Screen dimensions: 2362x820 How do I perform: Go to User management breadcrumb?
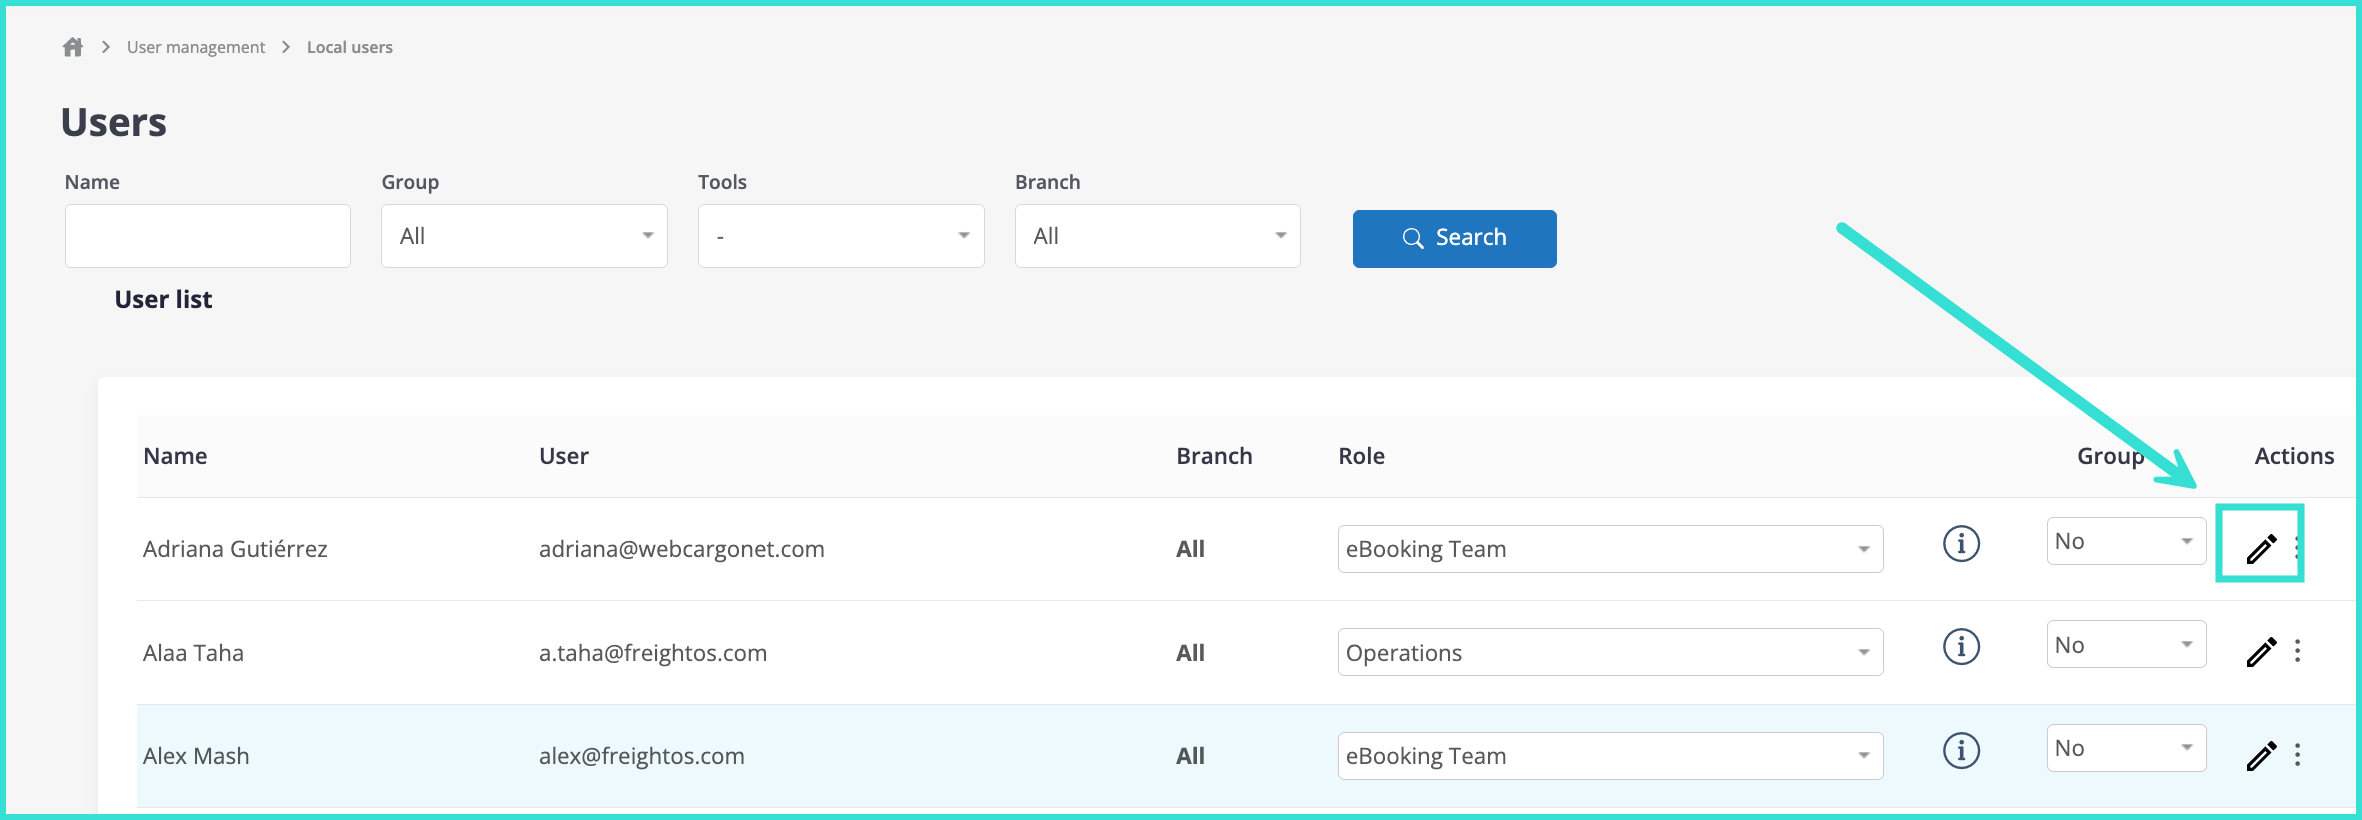(x=196, y=47)
